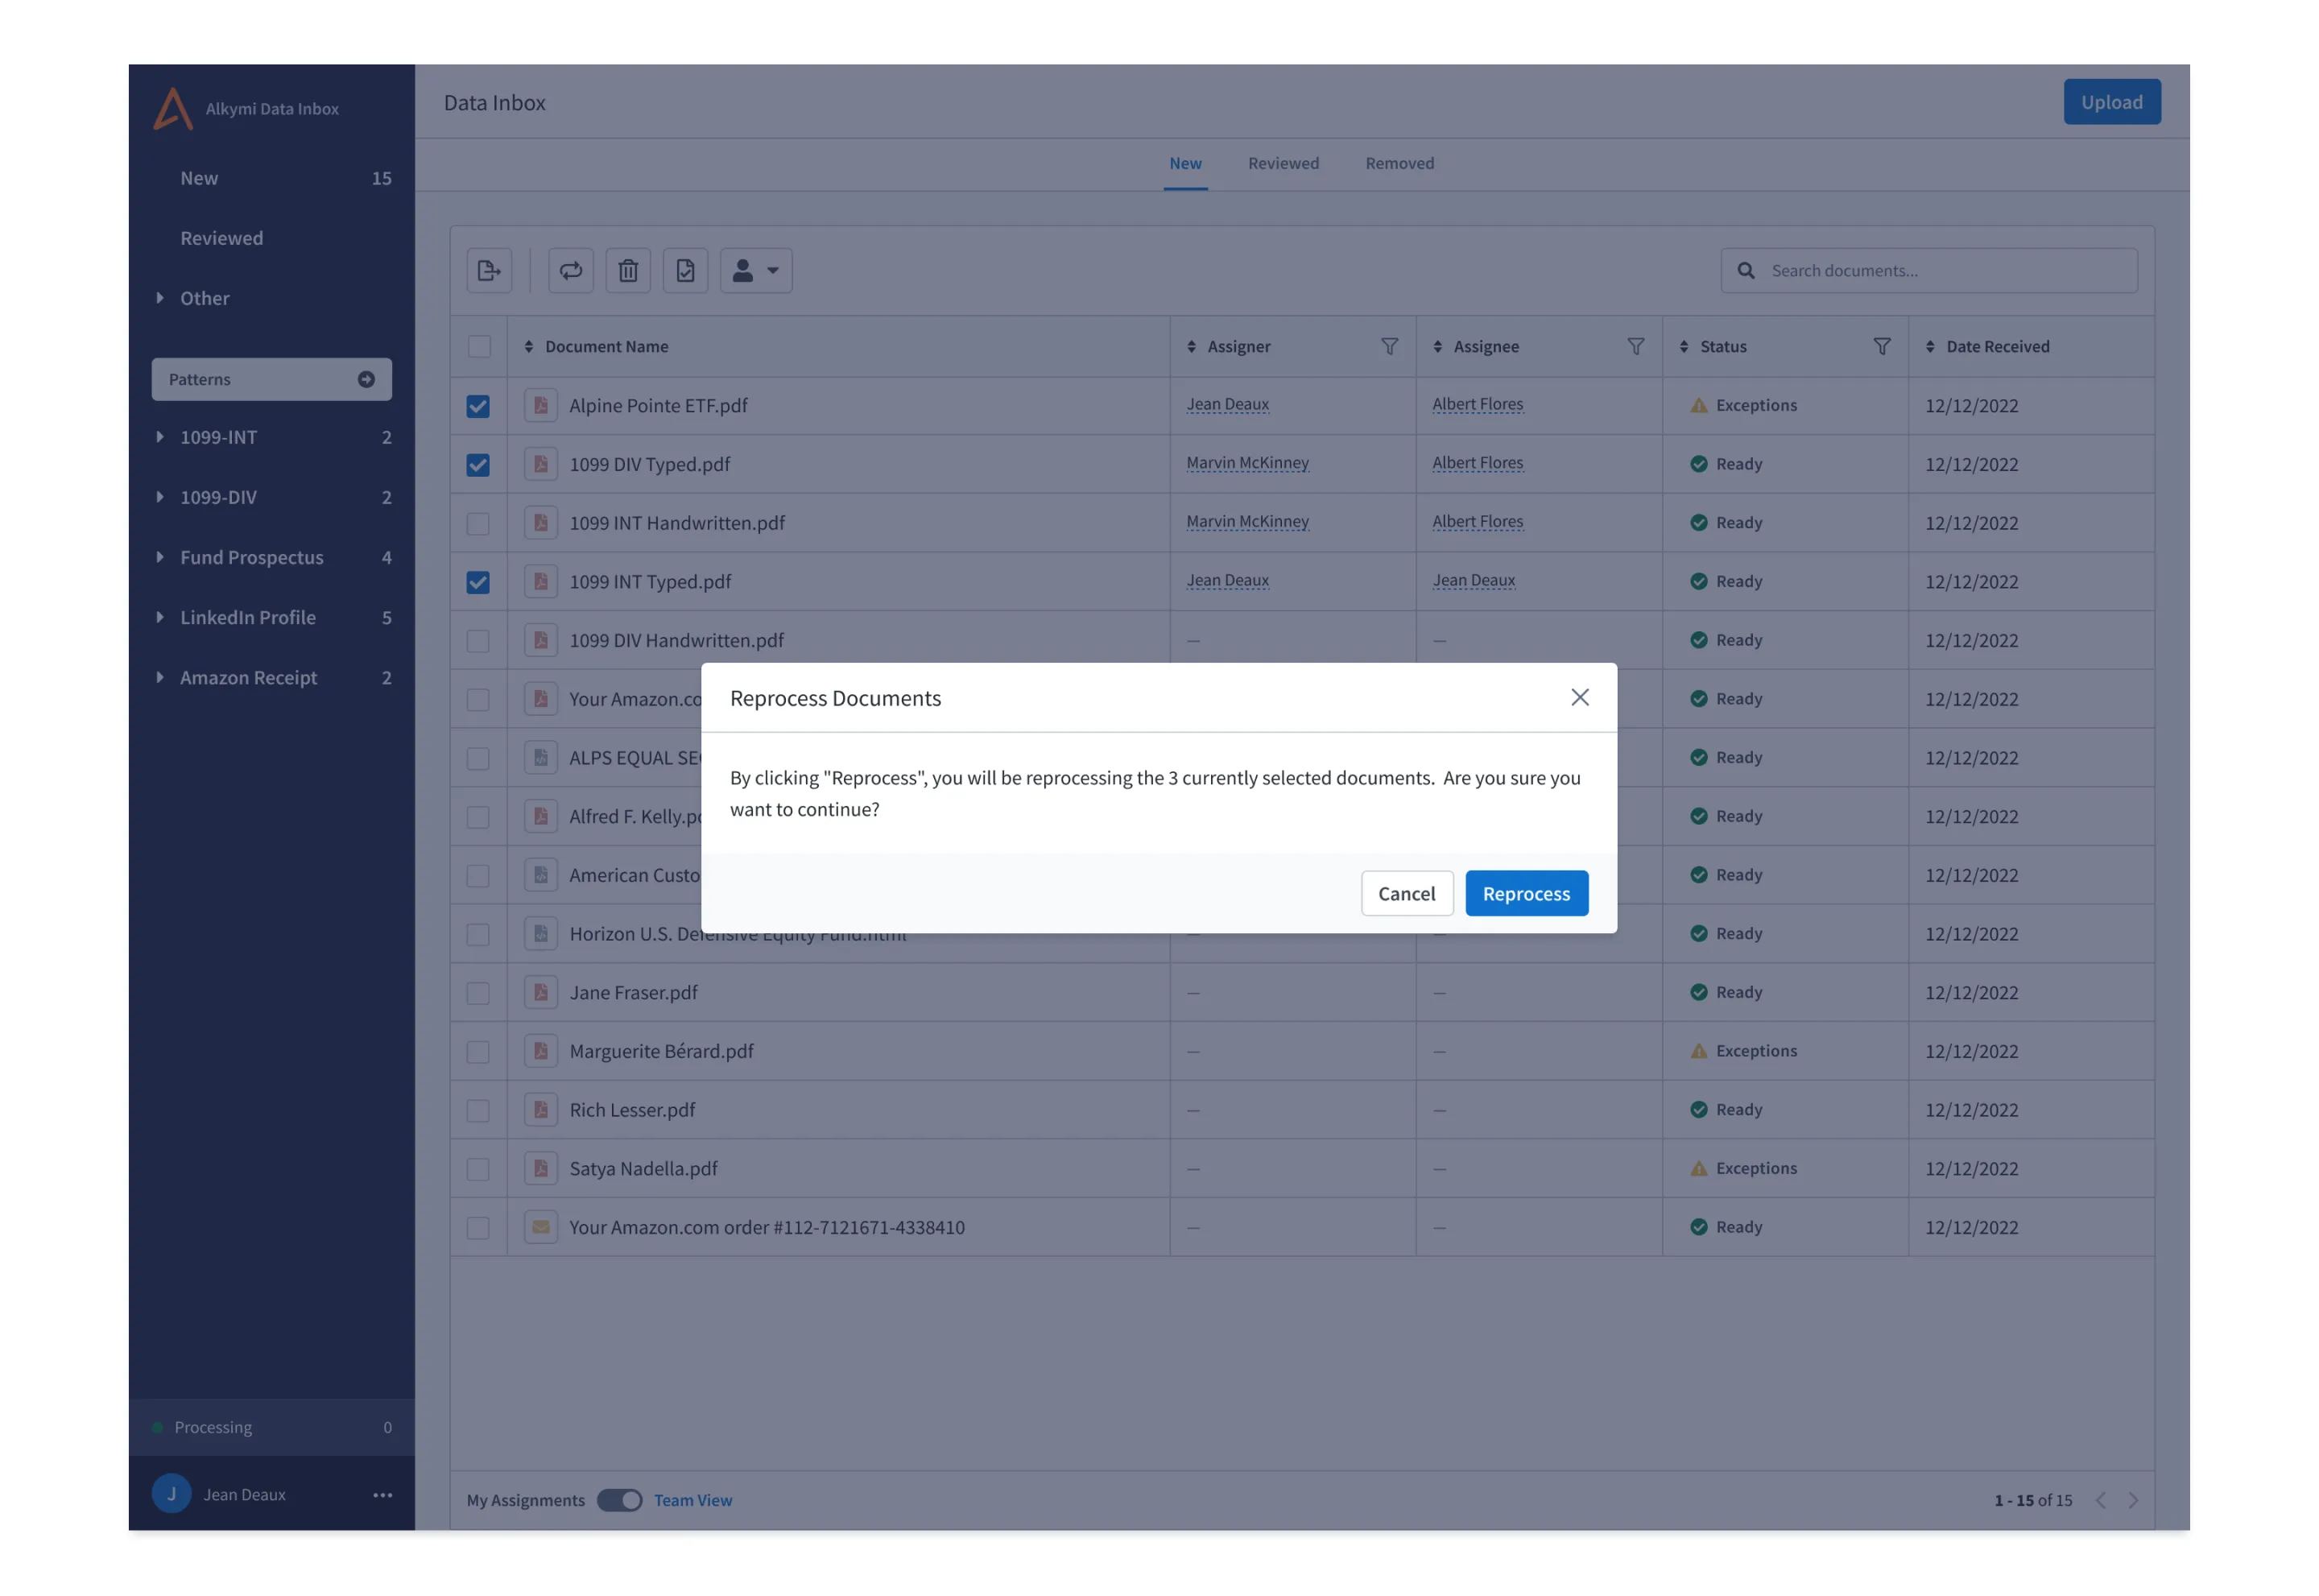Click the sort arrows on Document Name column

tap(528, 346)
